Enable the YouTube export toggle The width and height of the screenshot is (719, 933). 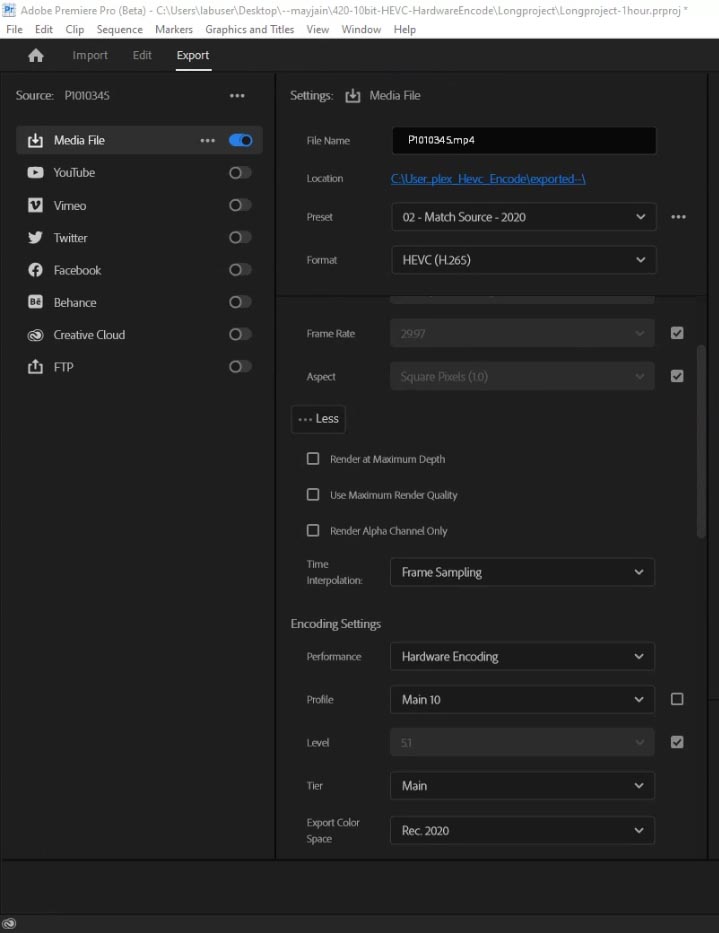(x=240, y=173)
